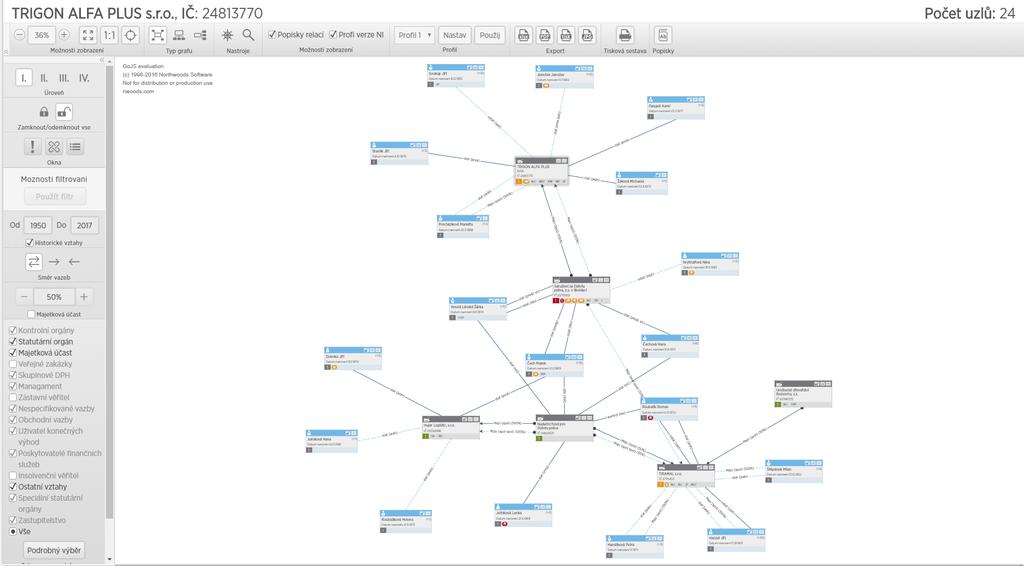Select the Vše radio button

(x=12, y=531)
